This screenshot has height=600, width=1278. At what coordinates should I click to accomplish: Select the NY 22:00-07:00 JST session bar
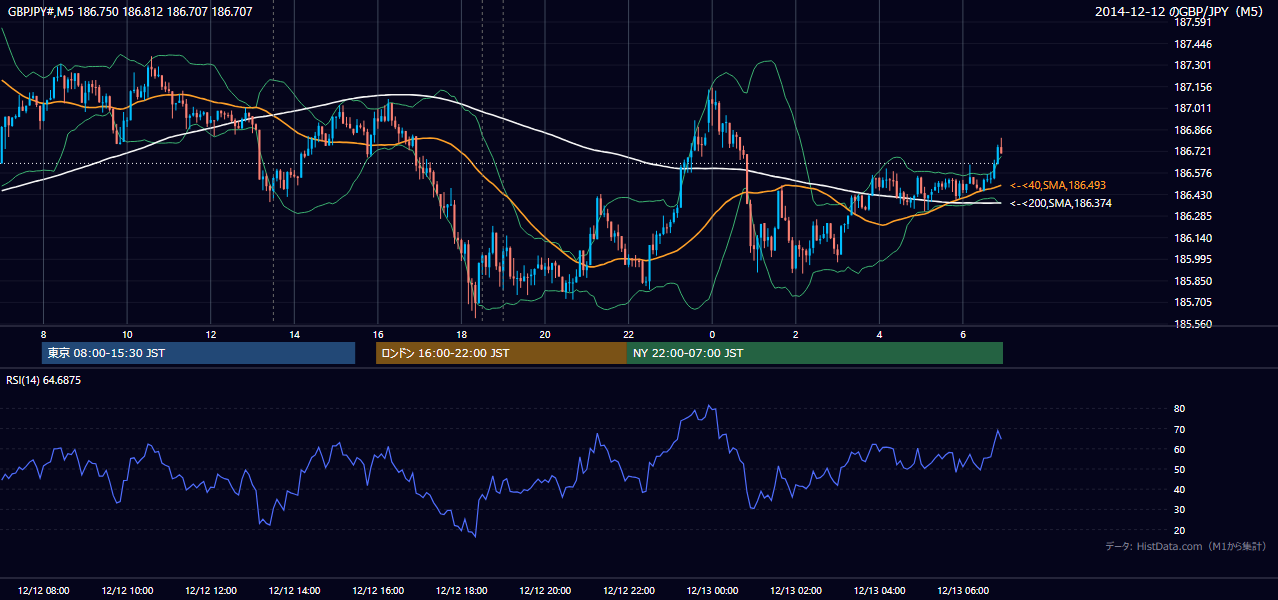click(x=815, y=353)
